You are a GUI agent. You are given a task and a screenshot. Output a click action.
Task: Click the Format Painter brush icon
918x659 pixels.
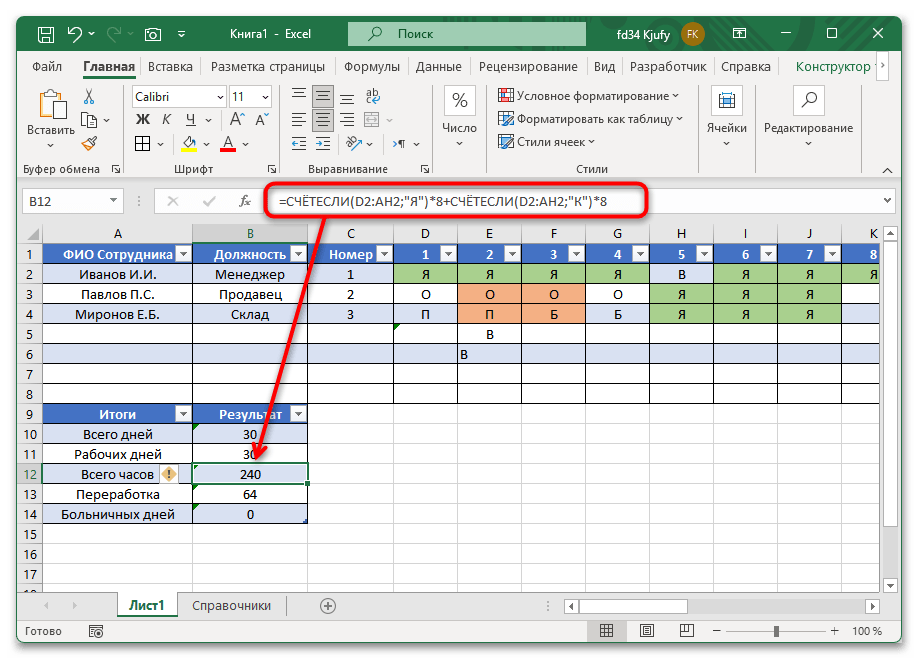(89, 143)
